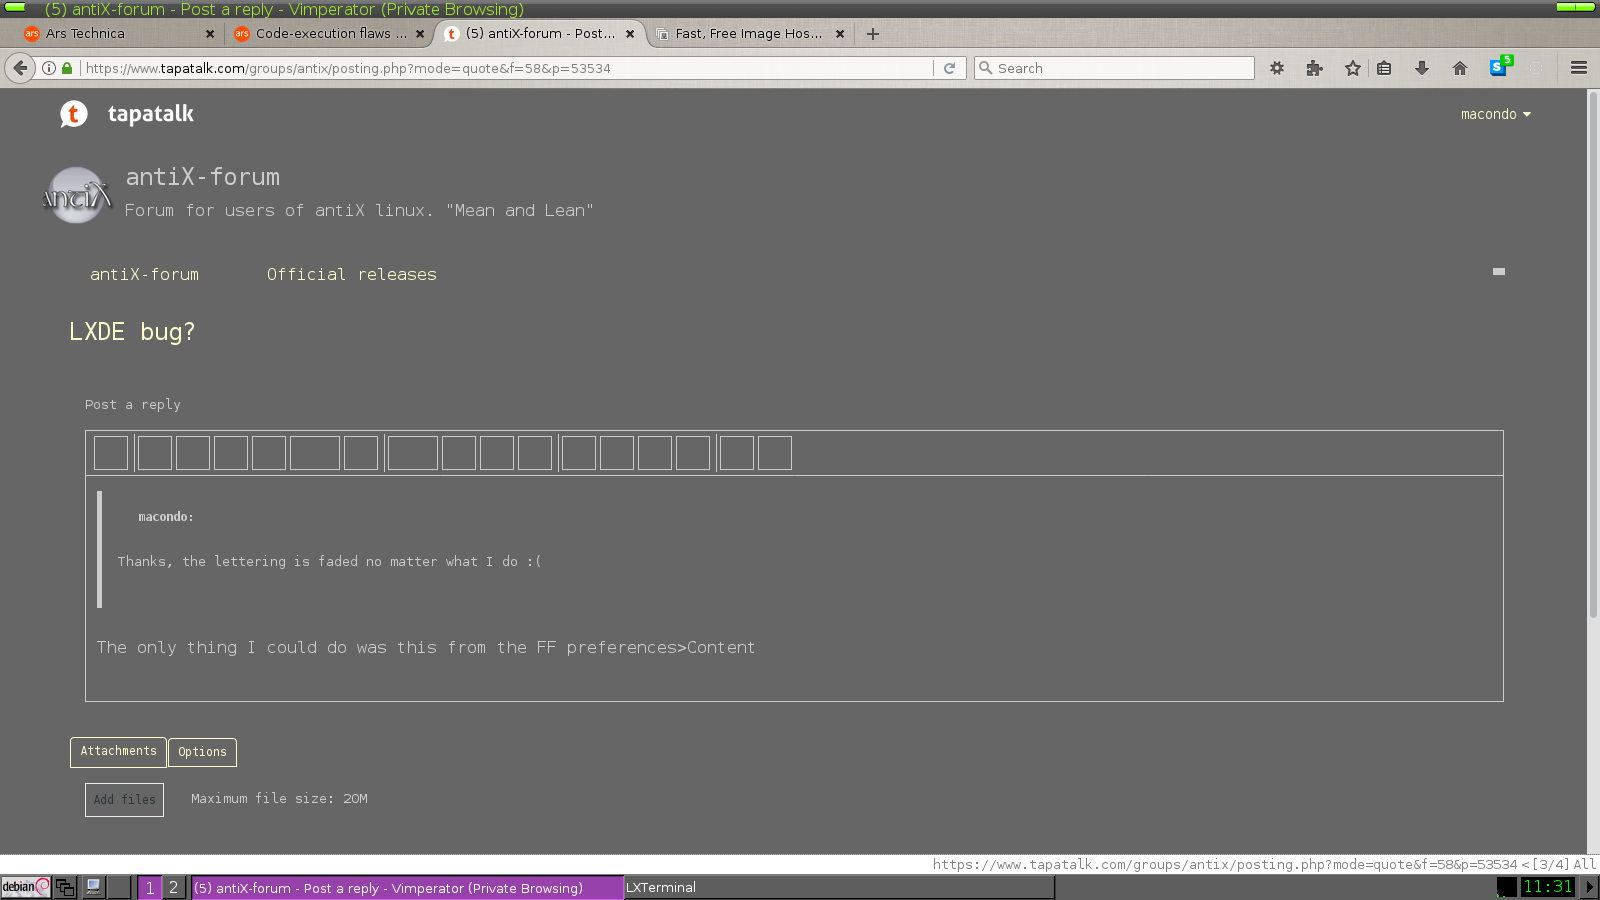The width and height of the screenshot is (1600, 900).
Task: Open the Attachments tab
Action: [118, 752]
